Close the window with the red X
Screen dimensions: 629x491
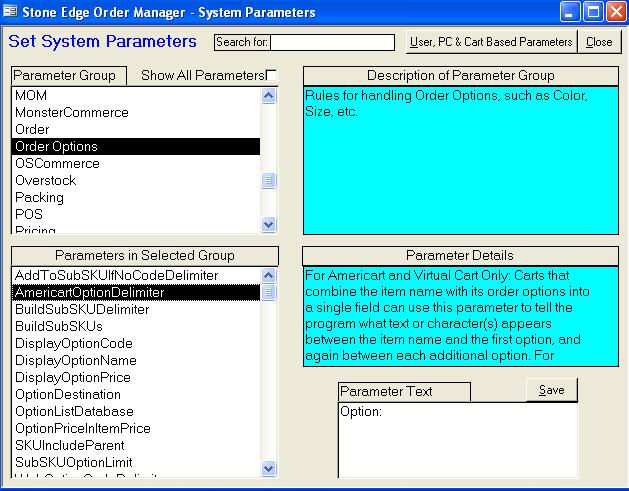pos(616,11)
